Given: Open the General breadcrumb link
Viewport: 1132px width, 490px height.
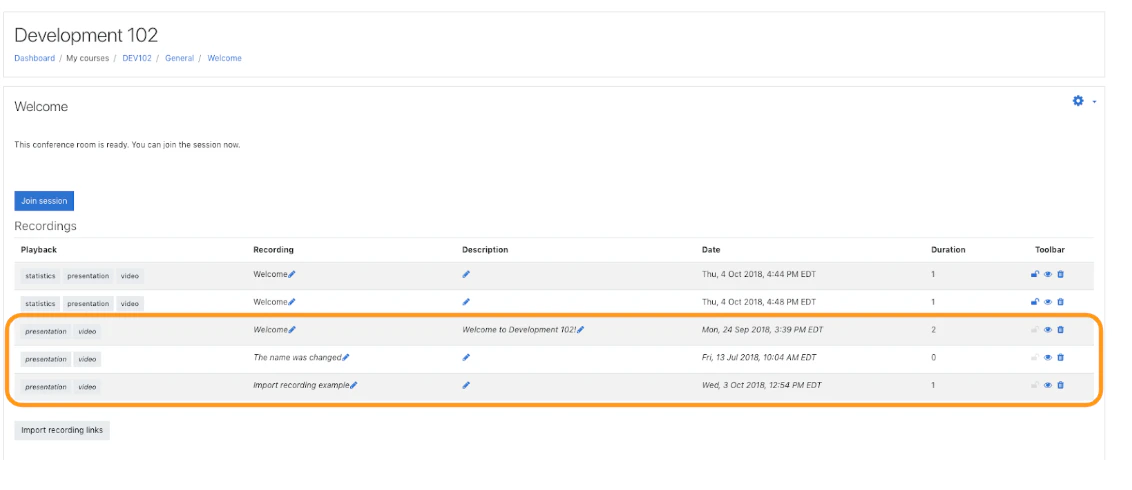Looking at the screenshot, I should (180, 58).
